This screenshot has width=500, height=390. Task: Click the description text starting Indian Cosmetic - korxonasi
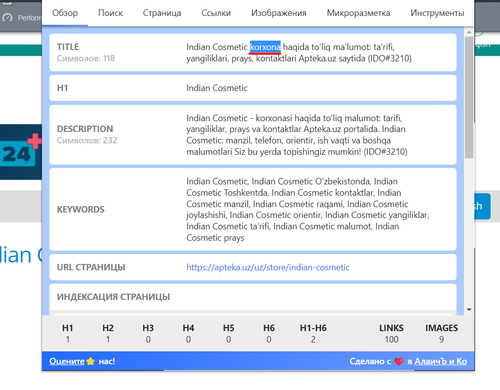point(297,135)
